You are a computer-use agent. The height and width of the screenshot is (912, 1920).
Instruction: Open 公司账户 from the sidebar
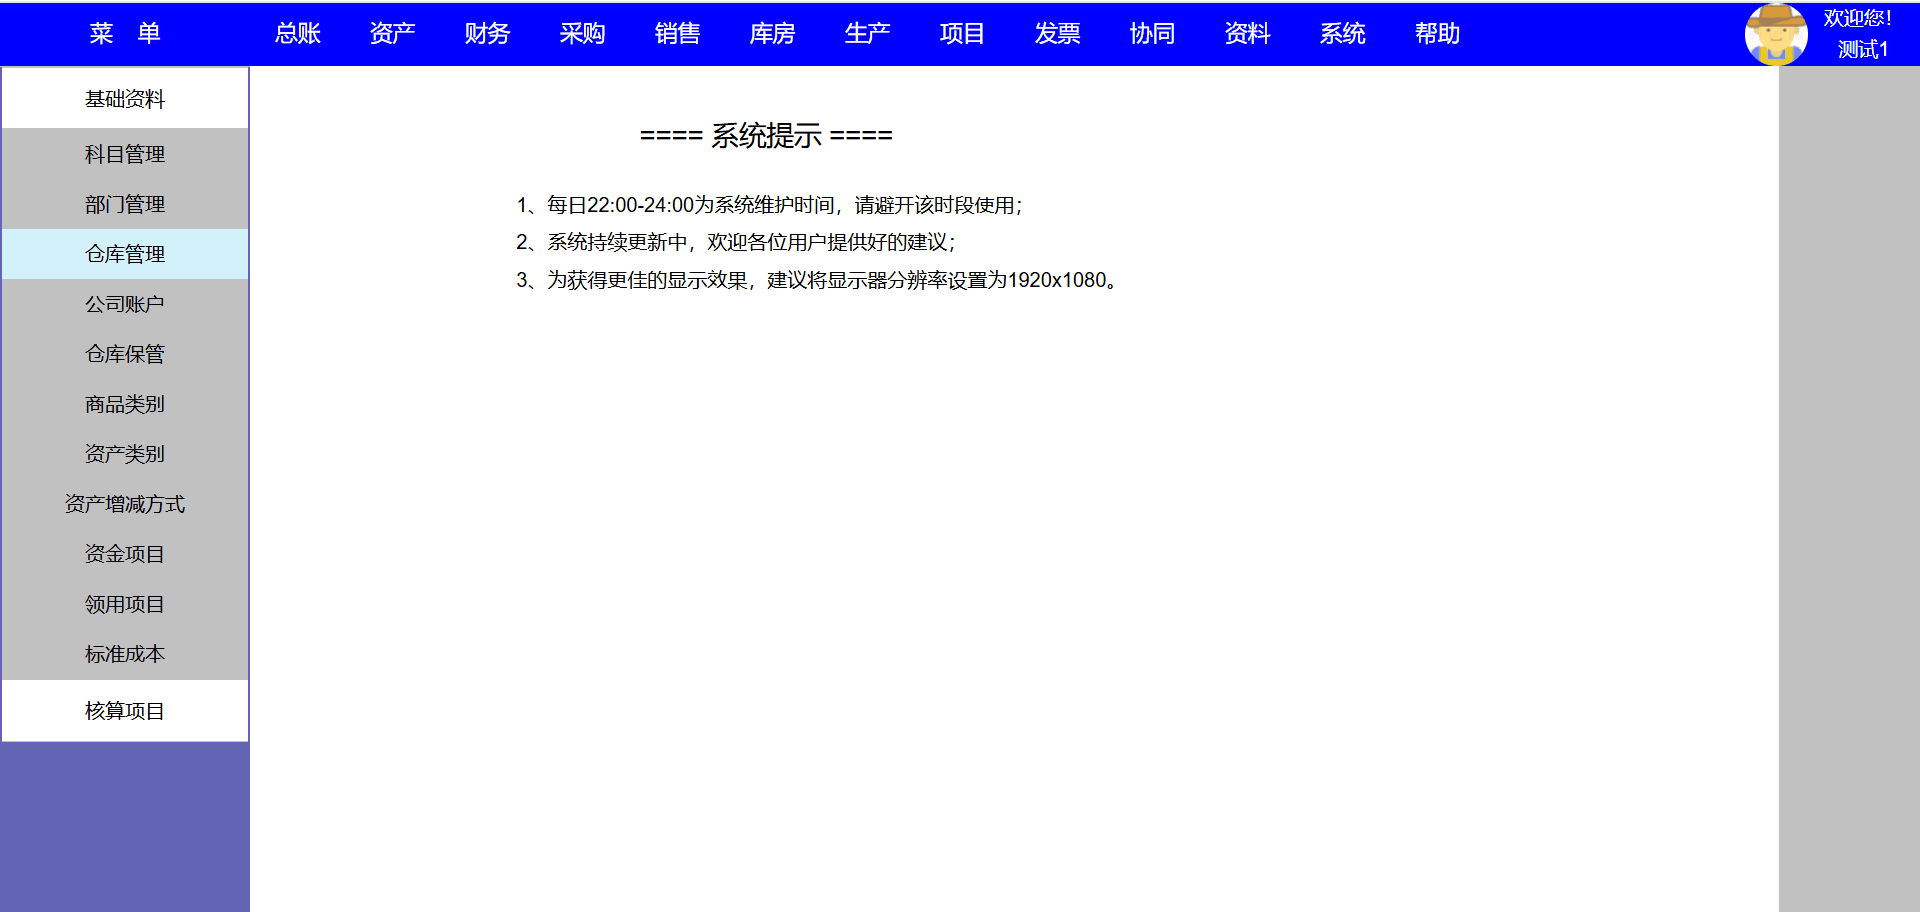(x=125, y=304)
